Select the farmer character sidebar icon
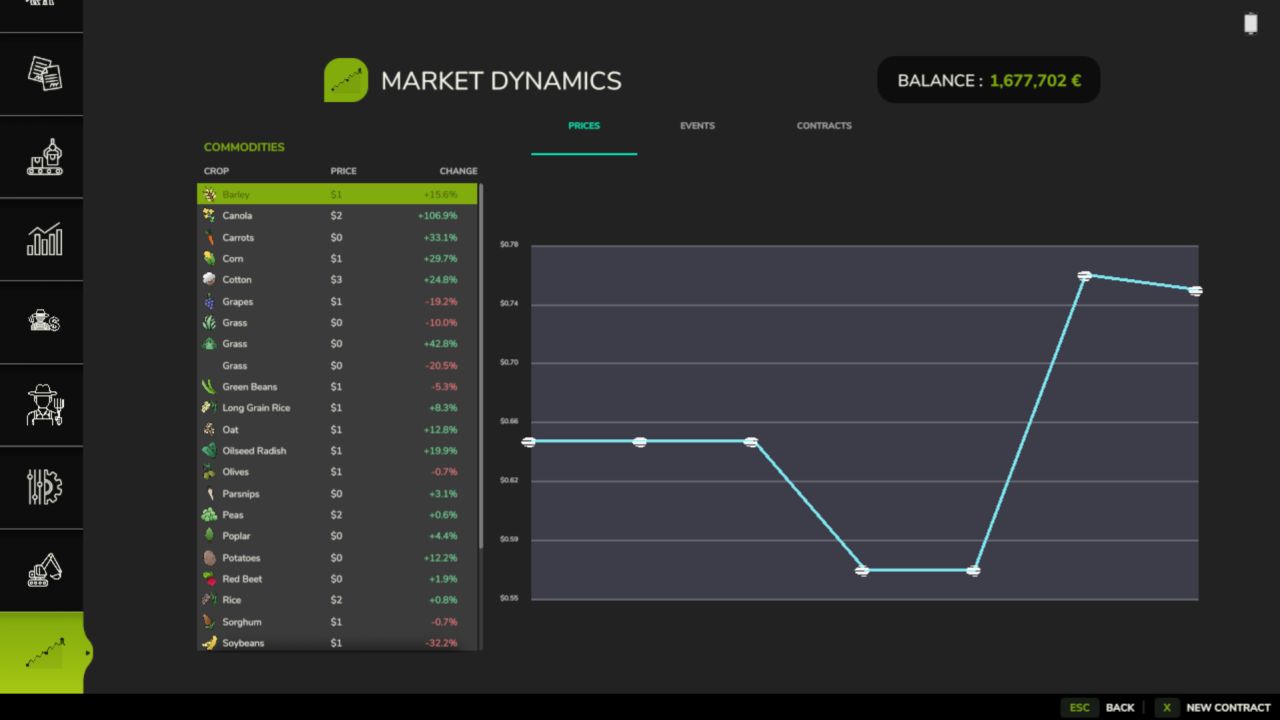Image resolution: width=1280 pixels, height=720 pixels. (41, 405)
